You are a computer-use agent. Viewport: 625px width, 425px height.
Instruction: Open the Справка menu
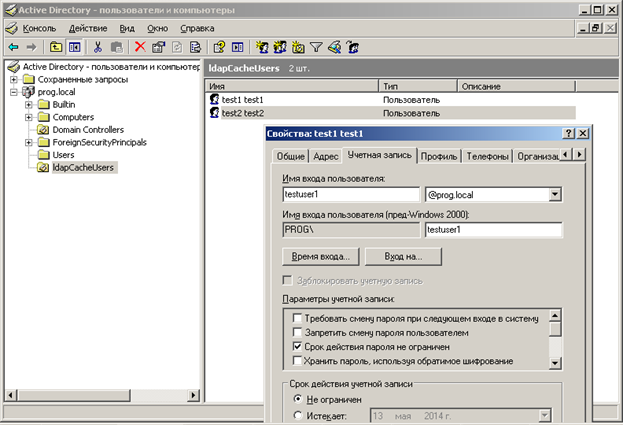[197, 28]
